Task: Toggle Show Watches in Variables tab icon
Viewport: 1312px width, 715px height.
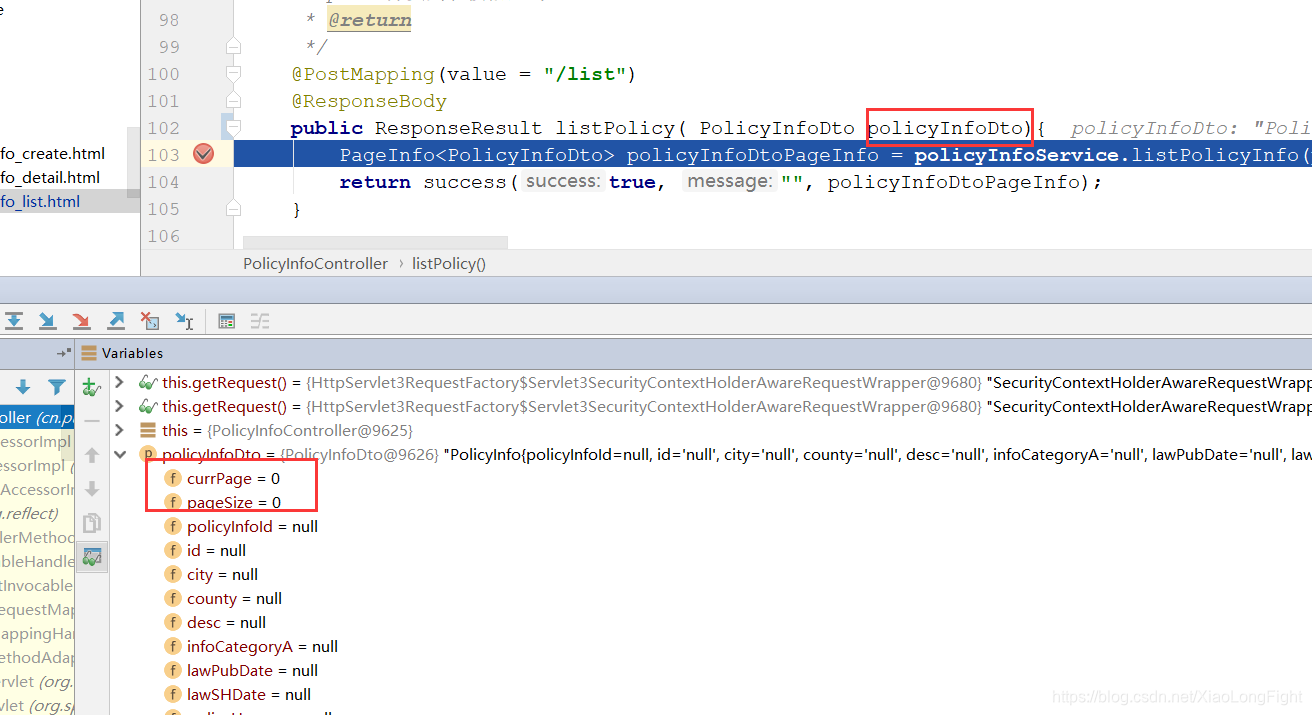Action: [91, 557]
